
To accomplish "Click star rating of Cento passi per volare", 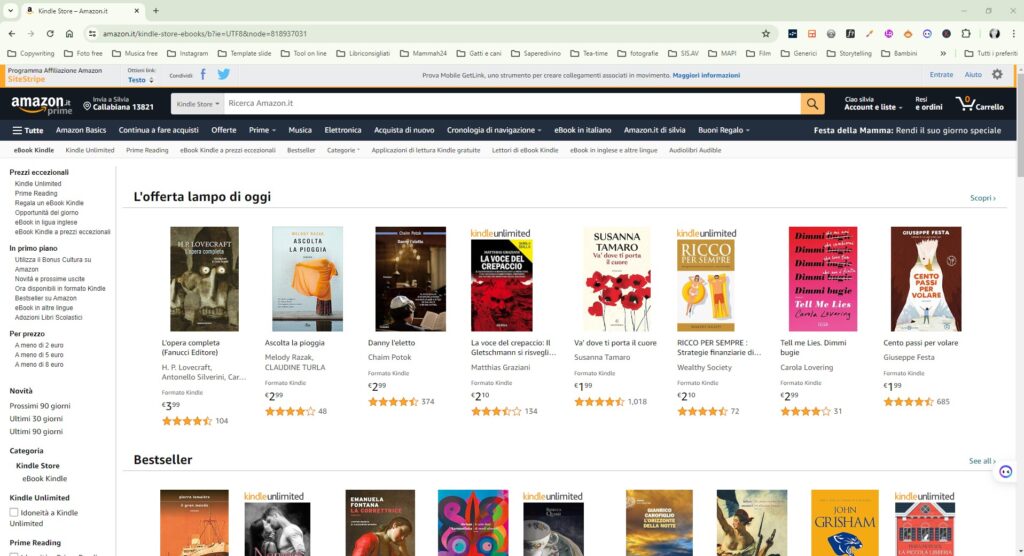I will click(x=908, y=402).
